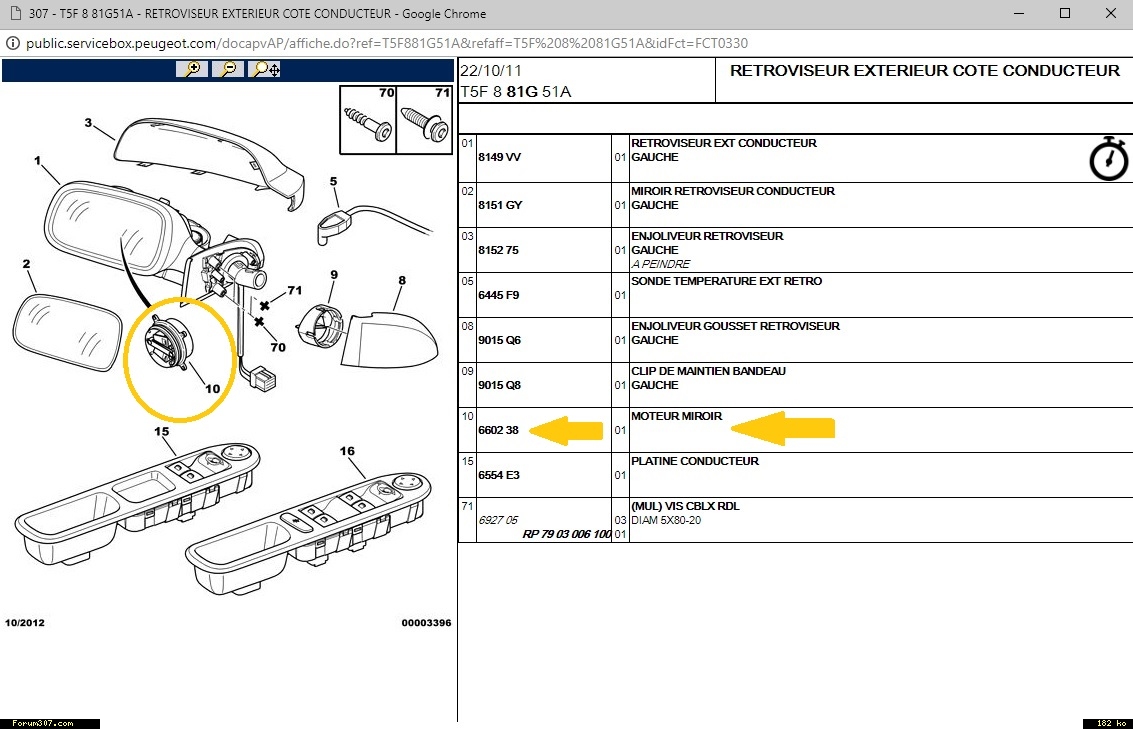Image resolution: width=1133 pixels, height=729 pixels.
Task: Click gusset trim part labeled 8
Action: click(389, 340)
